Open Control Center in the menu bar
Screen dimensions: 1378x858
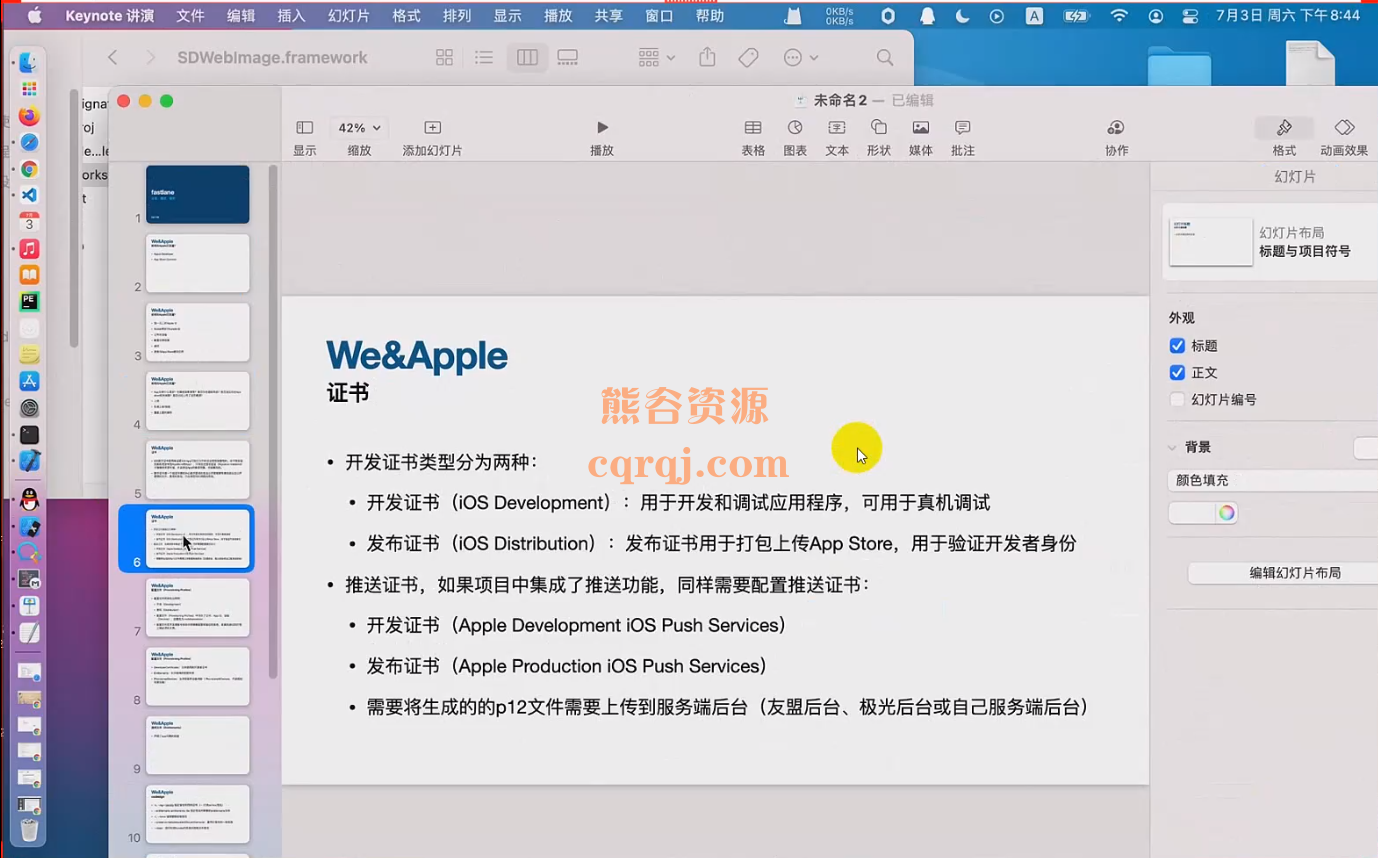tap(1189, 16)
